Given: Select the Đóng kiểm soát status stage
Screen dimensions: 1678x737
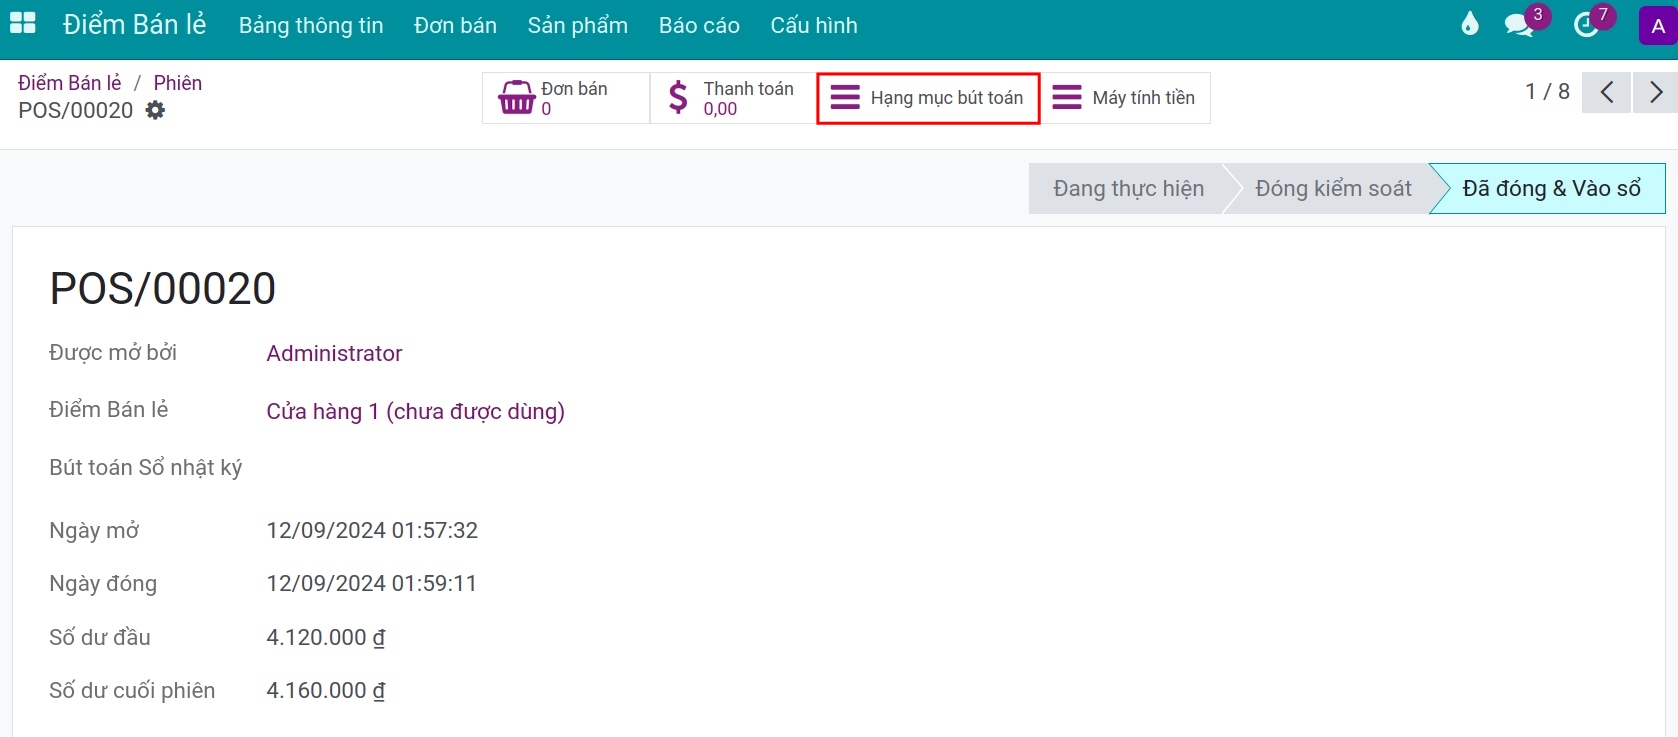Looking at the screenshot, I should pos(1332,189).
